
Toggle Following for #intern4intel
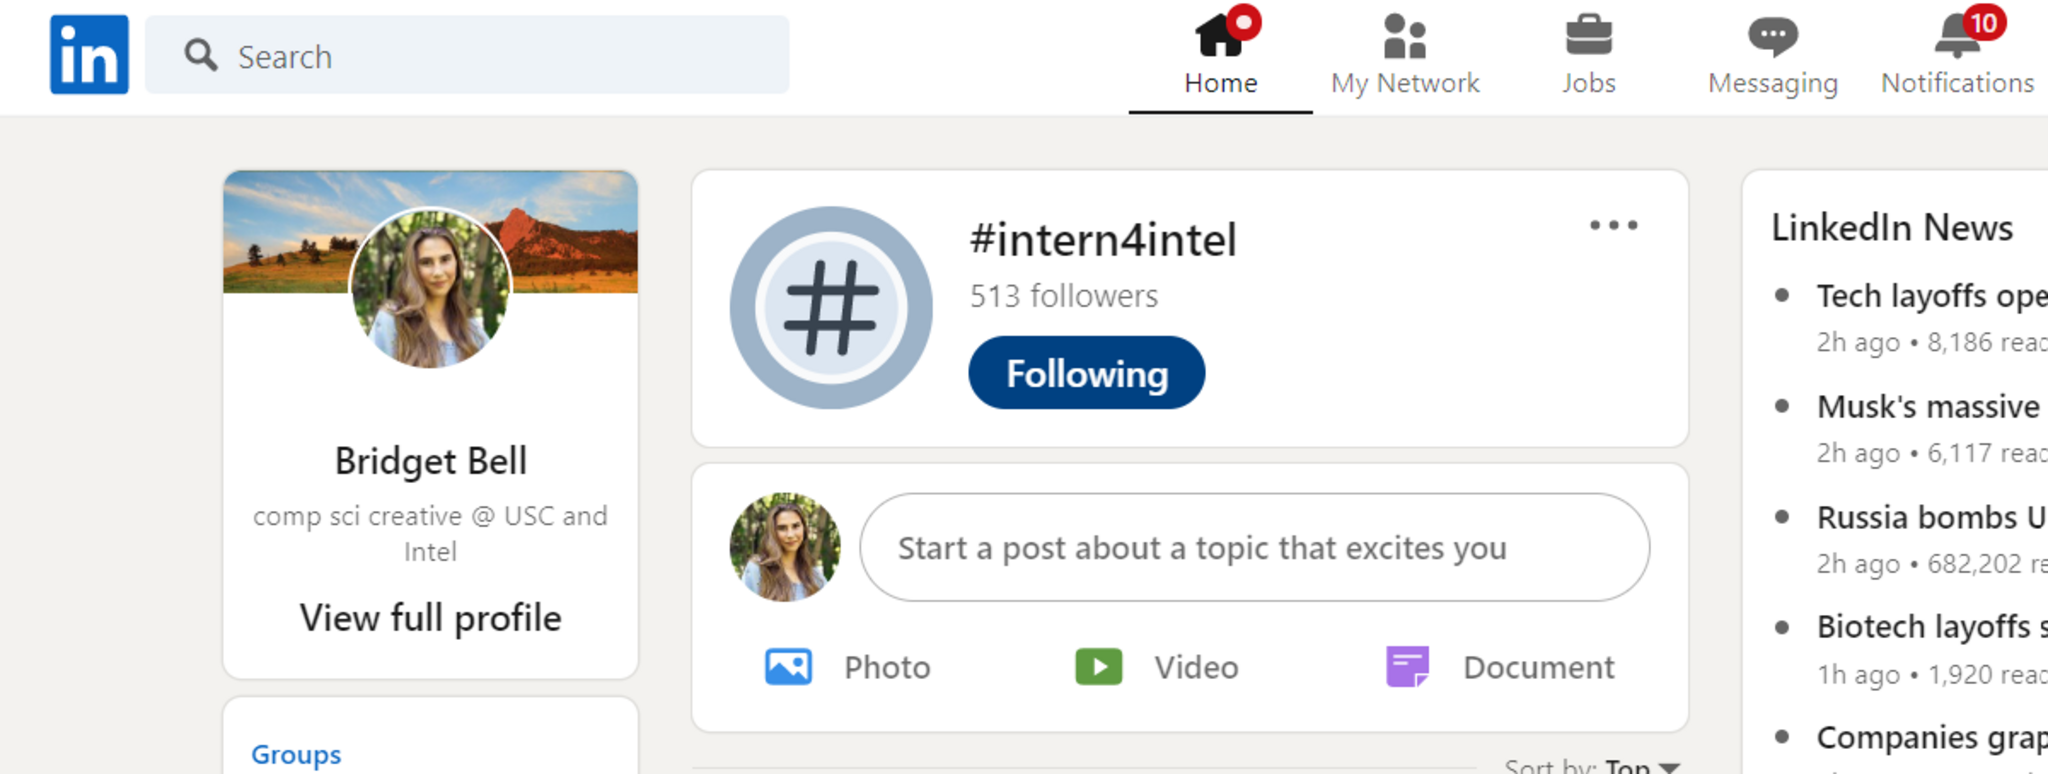(x=1086, y=373)
